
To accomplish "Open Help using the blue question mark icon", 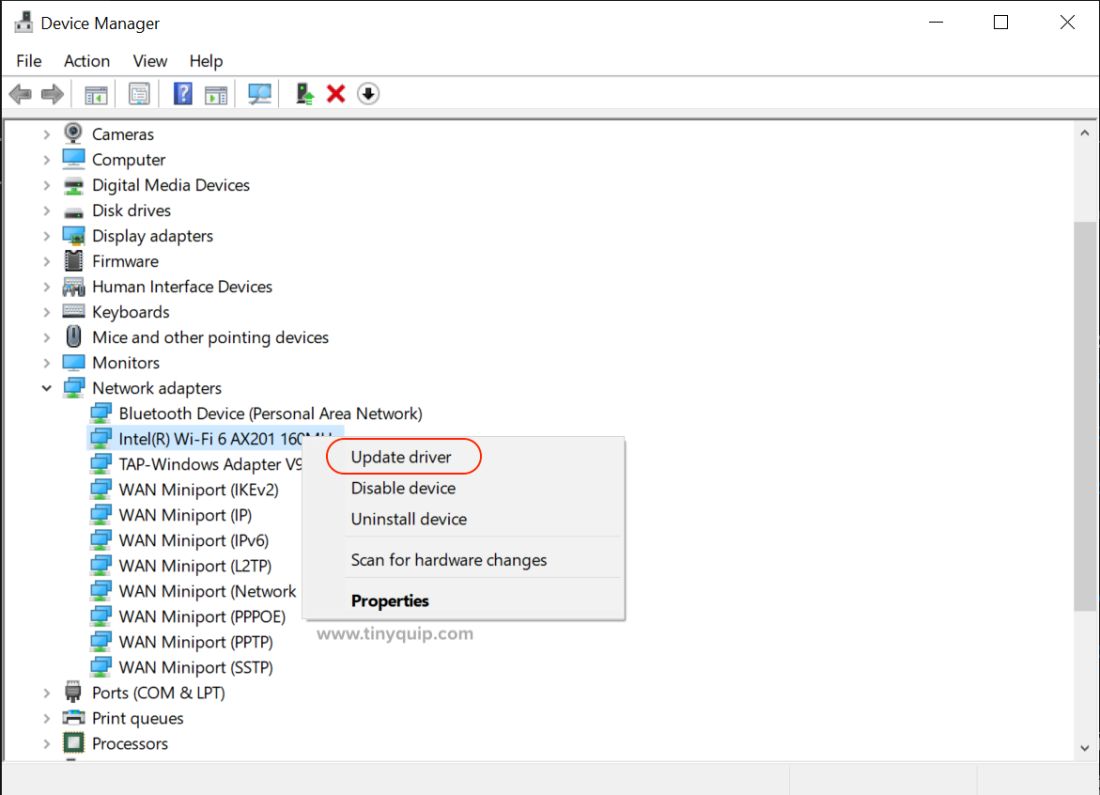I will pyautogui.click(x=182, y=93).
